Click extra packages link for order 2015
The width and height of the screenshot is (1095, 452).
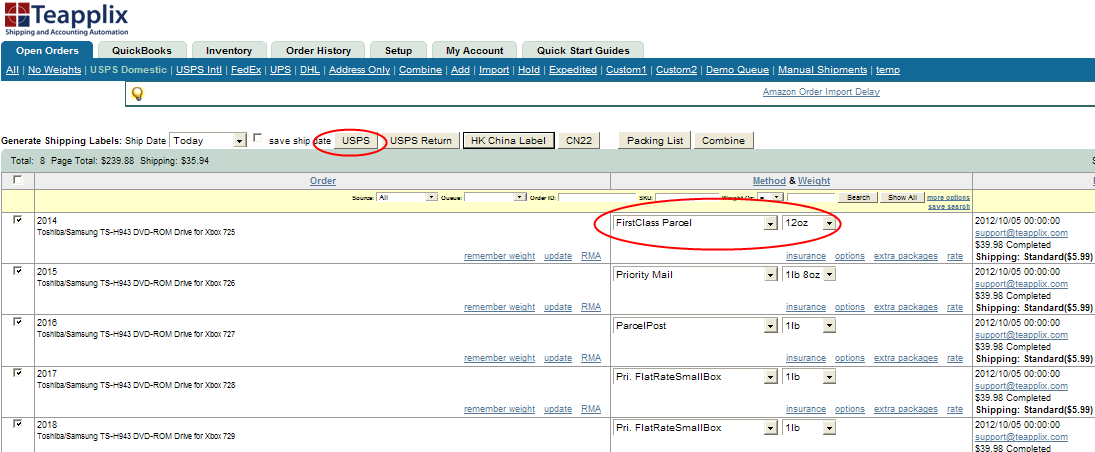[906, 307]
